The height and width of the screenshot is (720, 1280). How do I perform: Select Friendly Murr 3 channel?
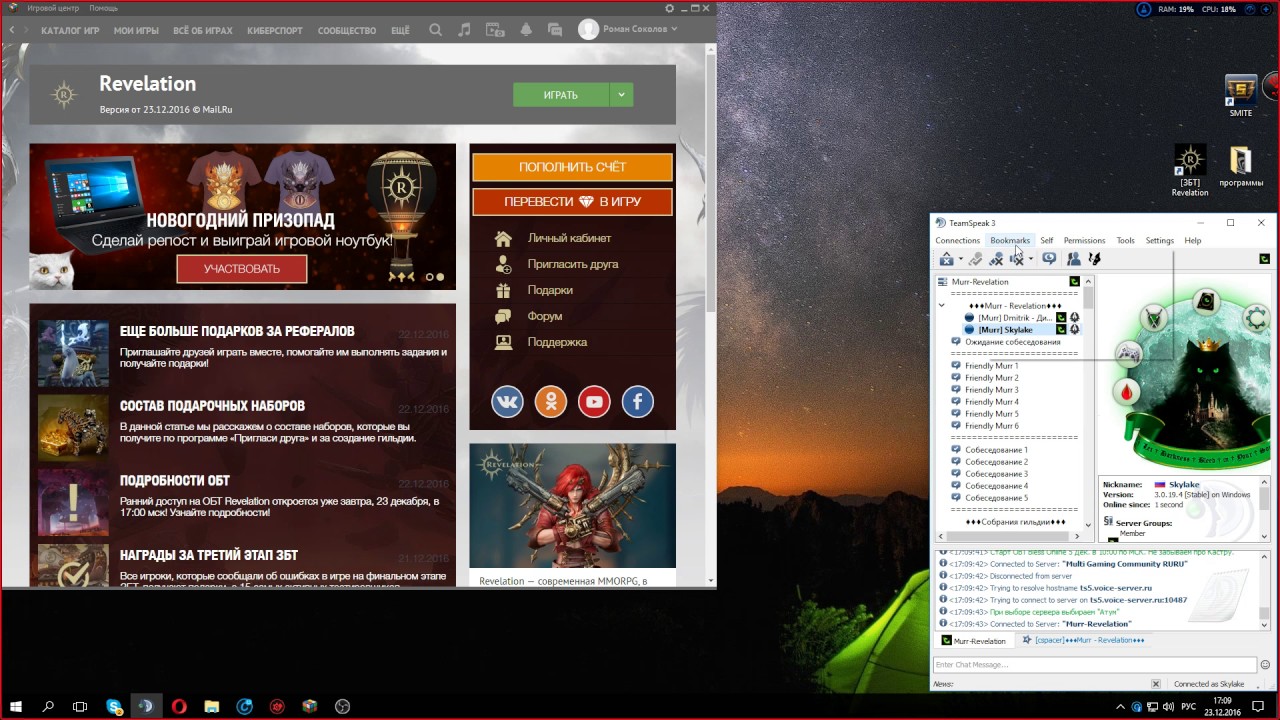click(991, 390)
